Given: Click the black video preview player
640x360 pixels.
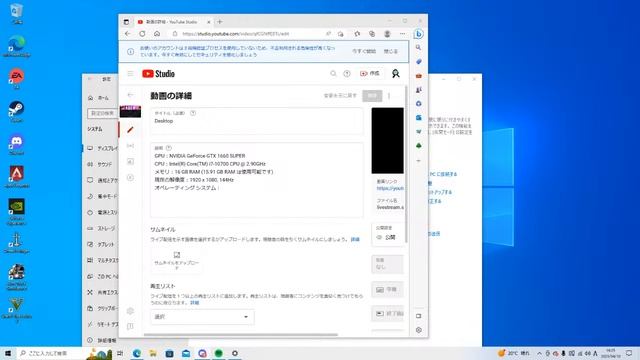Looking at the screenshot, I should [387, 140].
